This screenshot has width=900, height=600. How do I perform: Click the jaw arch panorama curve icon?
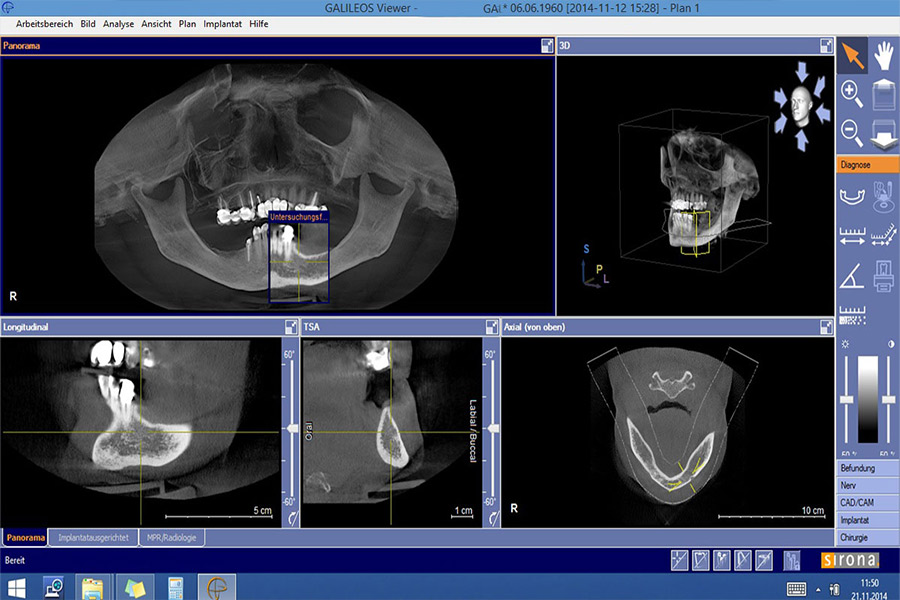852,196
